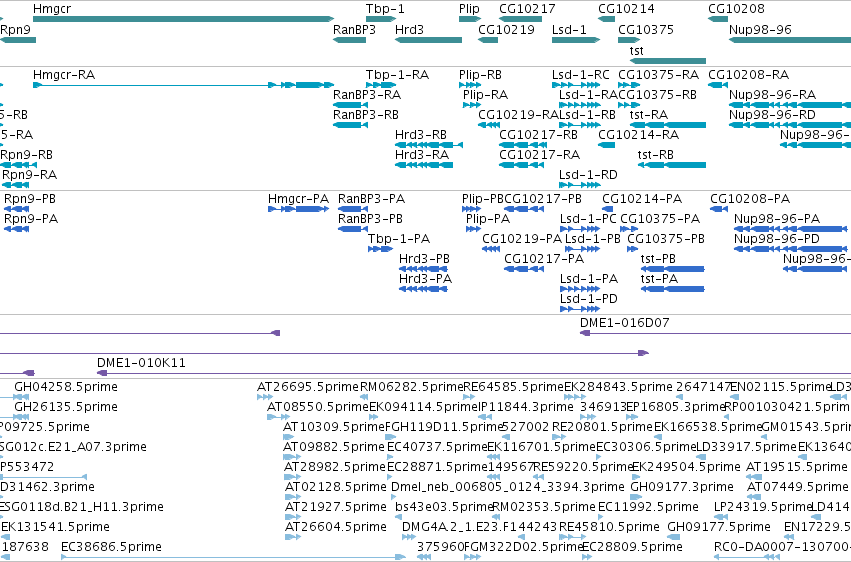Select the Hrd3-PA protein label
This screenshot has height=562, width=851.
click(425, 279)
